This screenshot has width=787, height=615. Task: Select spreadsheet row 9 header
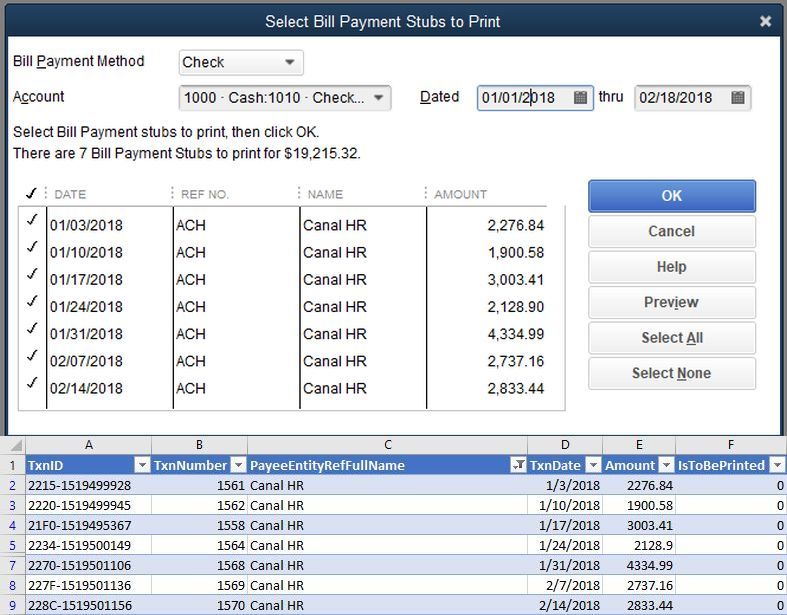point(13,605)
